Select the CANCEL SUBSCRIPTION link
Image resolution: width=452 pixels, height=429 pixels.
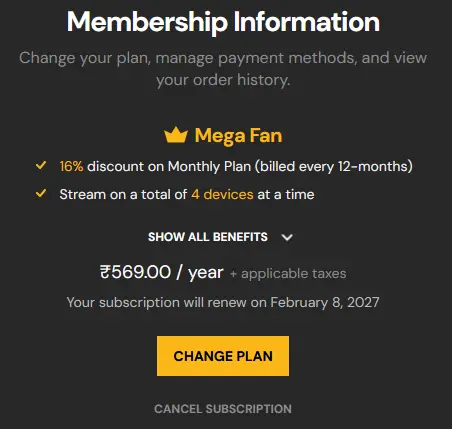click(223, 409)
